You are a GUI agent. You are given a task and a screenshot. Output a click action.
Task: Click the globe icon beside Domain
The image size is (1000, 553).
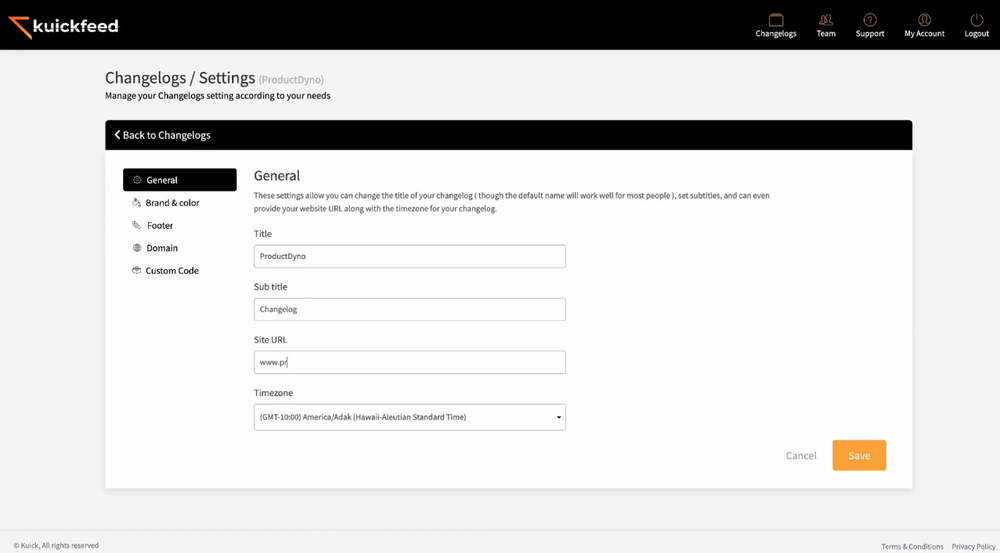click(x=136, y=247)
